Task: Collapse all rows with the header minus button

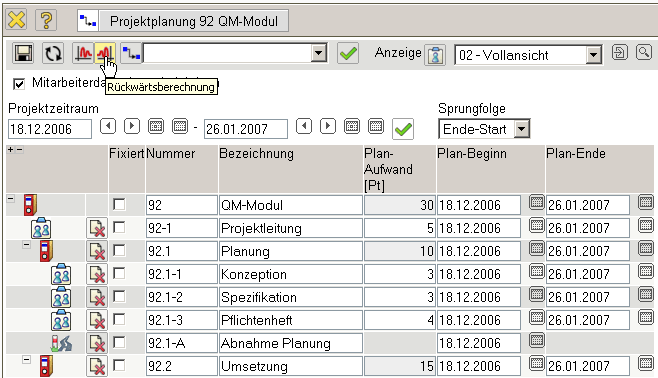Action: click(19, 150)
